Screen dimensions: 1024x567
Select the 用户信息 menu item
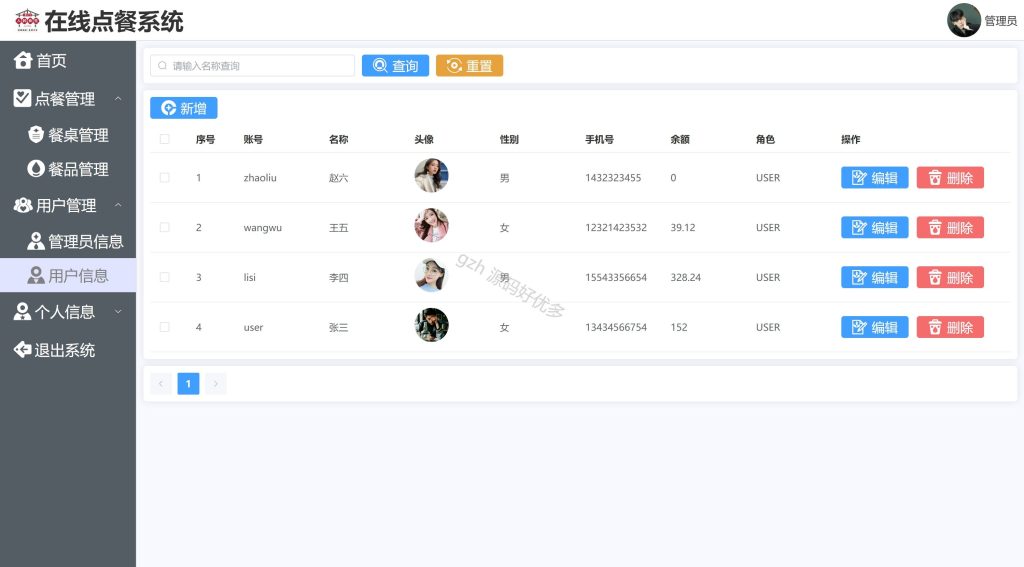[x=68, y=275]
